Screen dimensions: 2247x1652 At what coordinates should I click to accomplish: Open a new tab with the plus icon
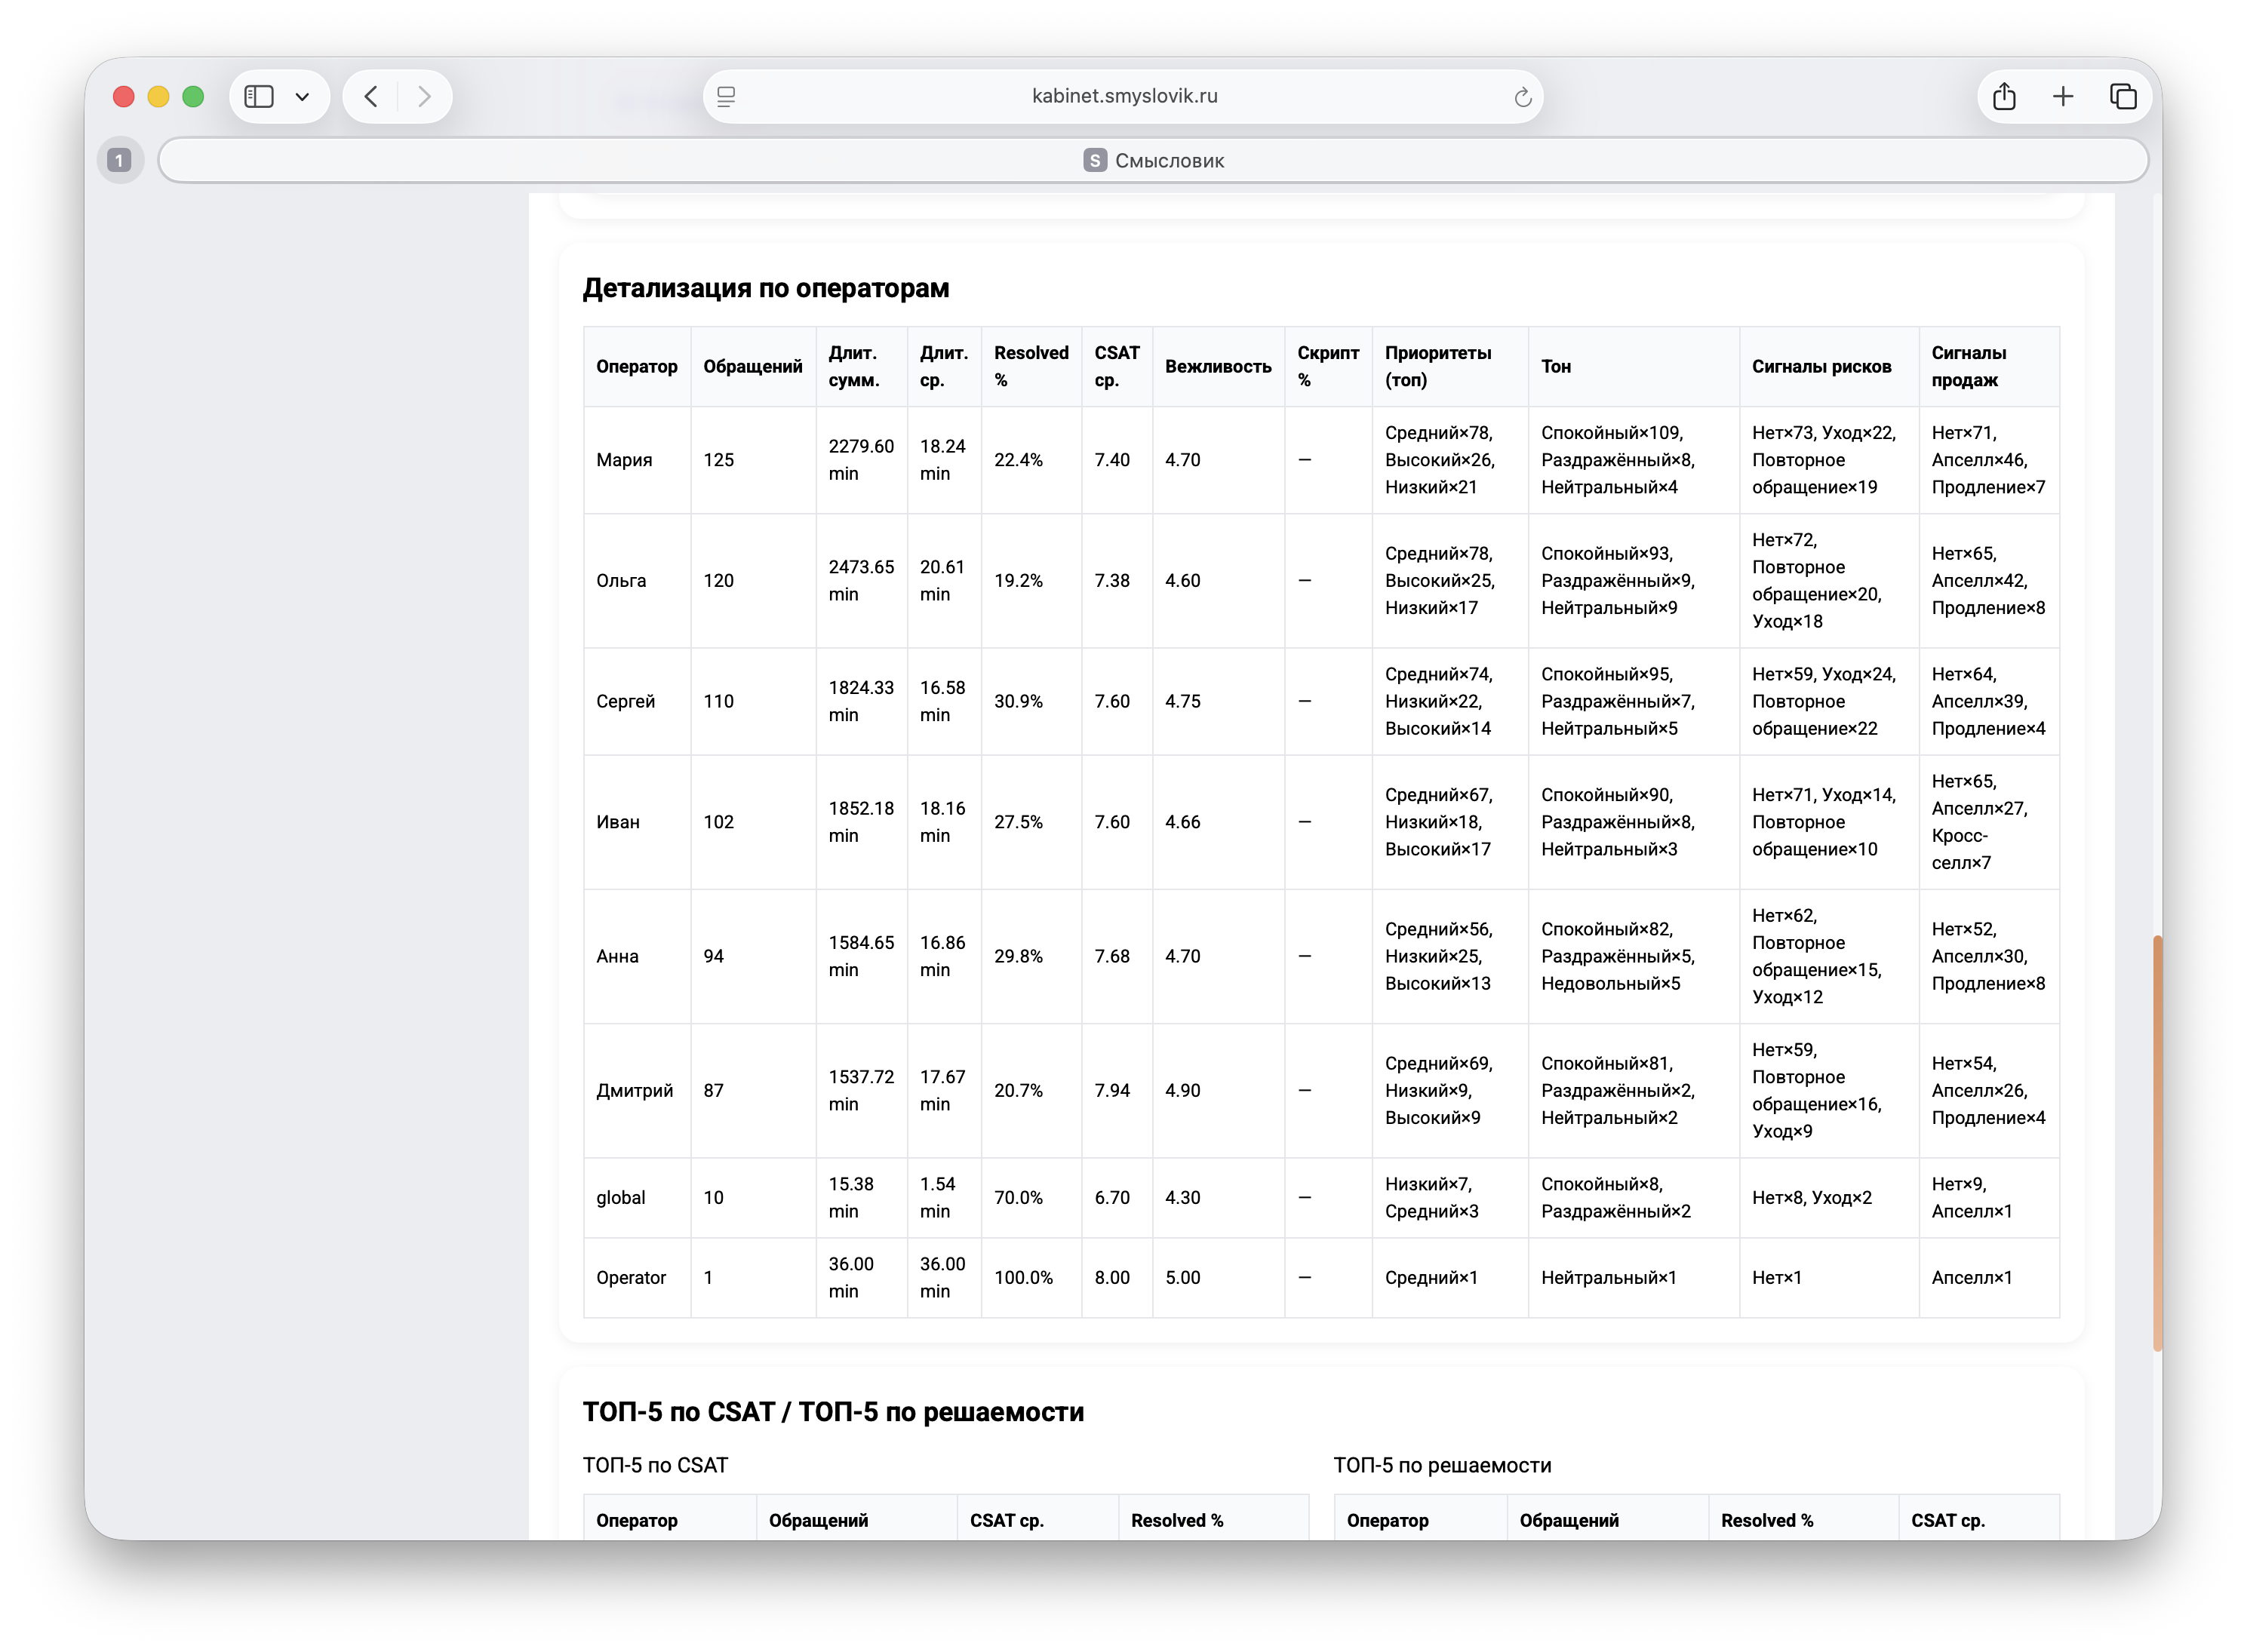[x=2062, y=96]
